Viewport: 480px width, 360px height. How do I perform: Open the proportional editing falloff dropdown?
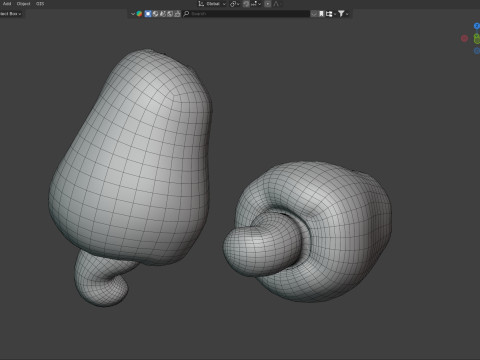click(x=276, y=4)
